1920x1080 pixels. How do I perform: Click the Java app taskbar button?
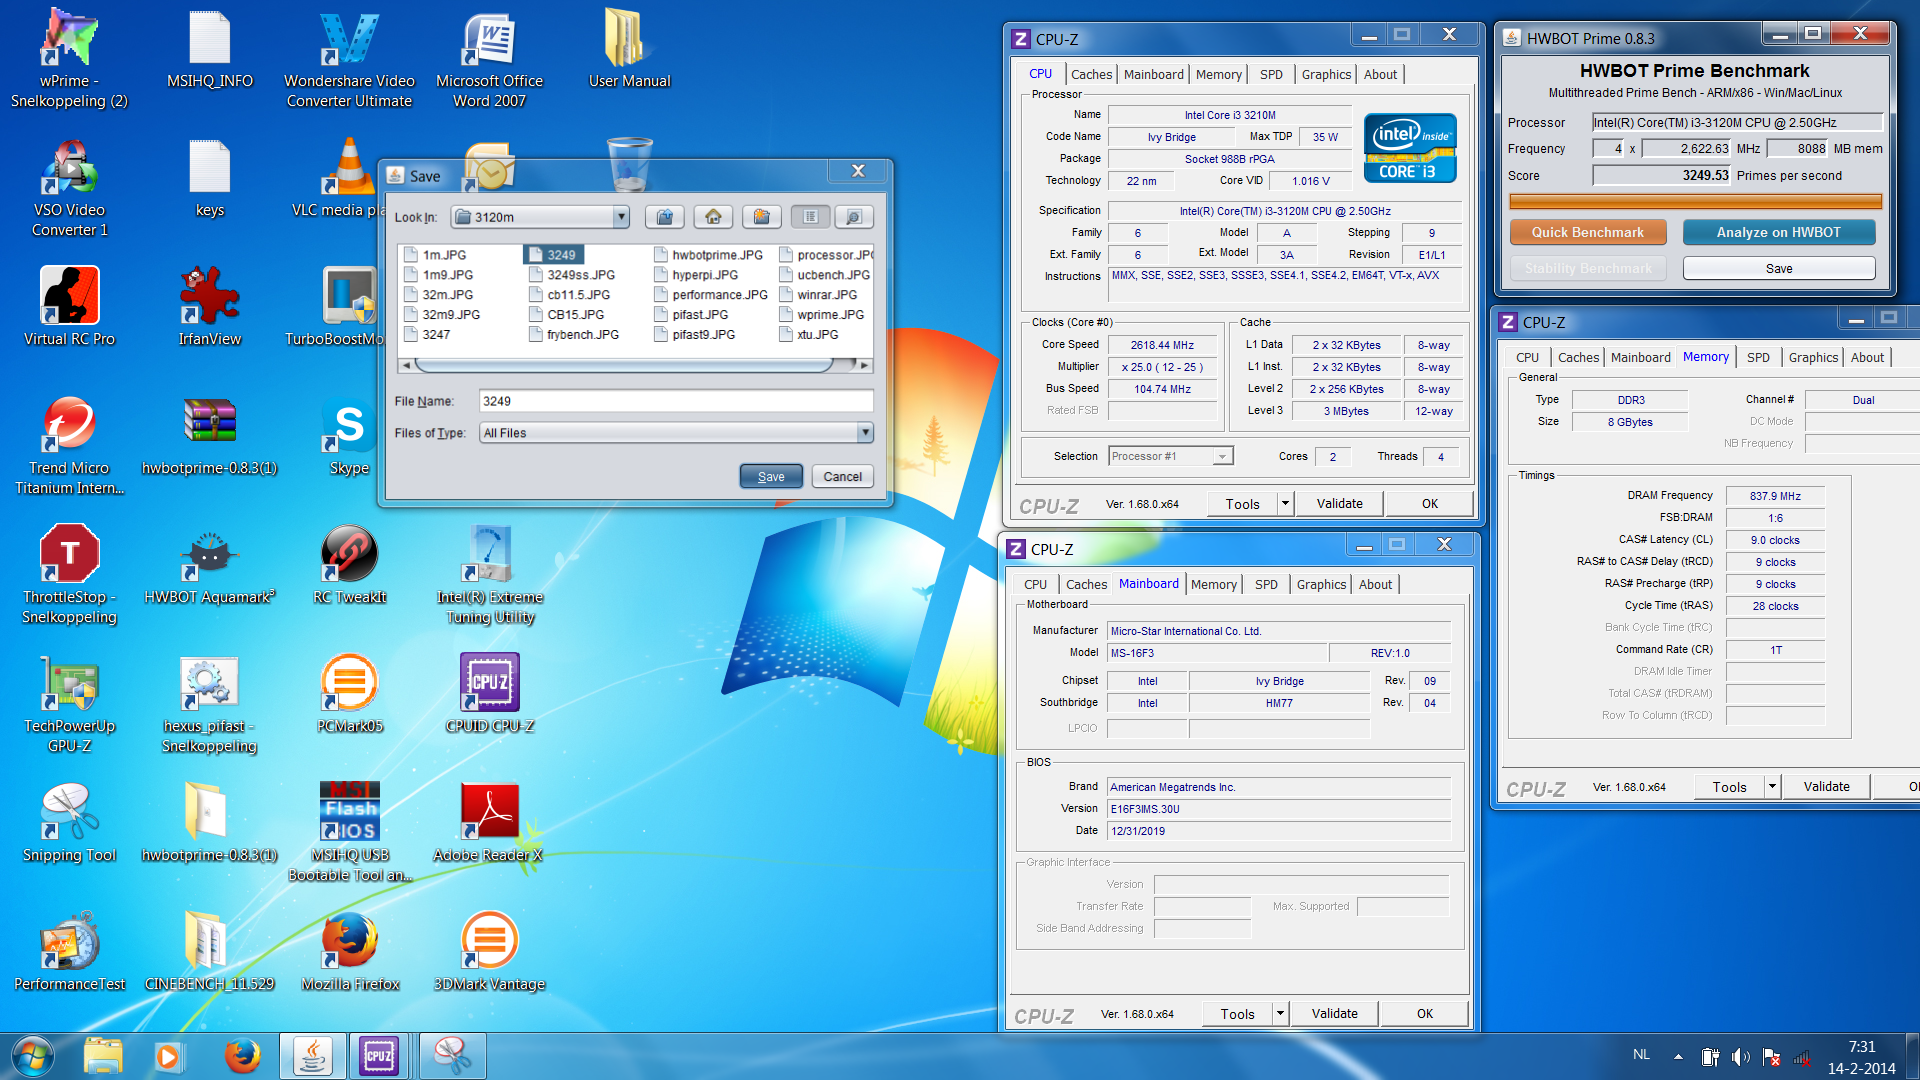point(313,1056)
